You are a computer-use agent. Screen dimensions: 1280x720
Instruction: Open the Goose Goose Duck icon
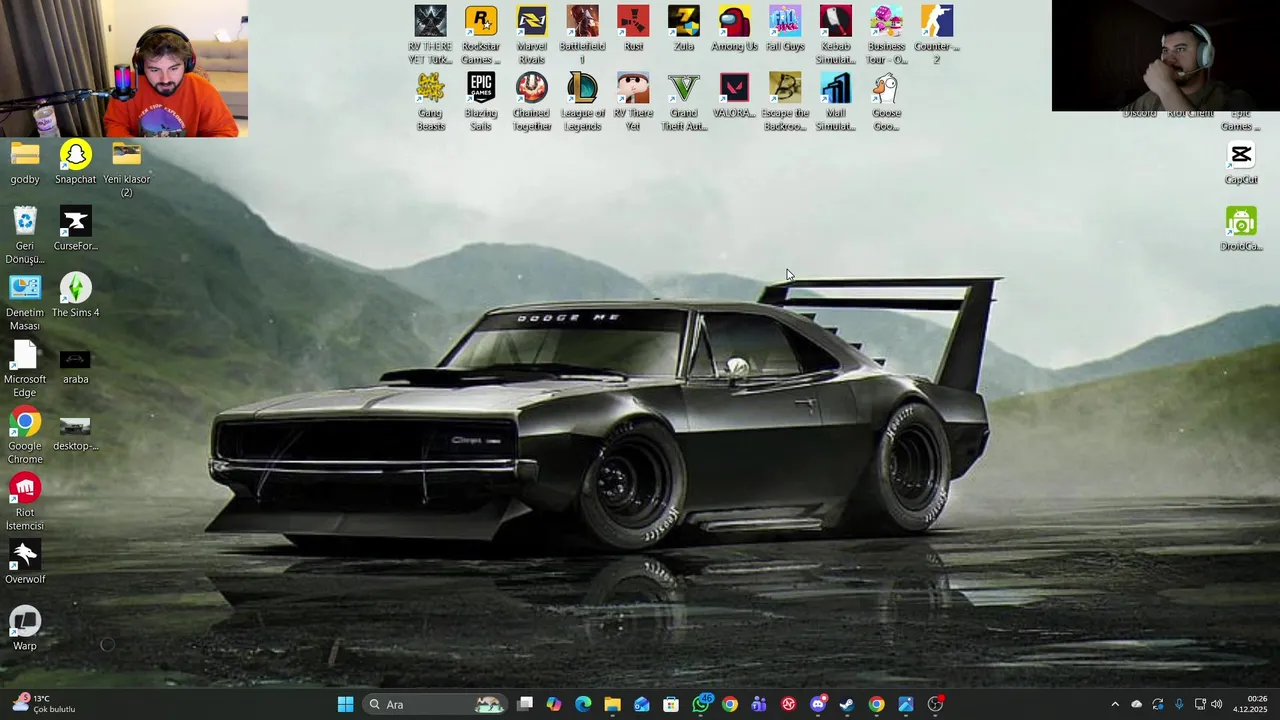point(886,102)
